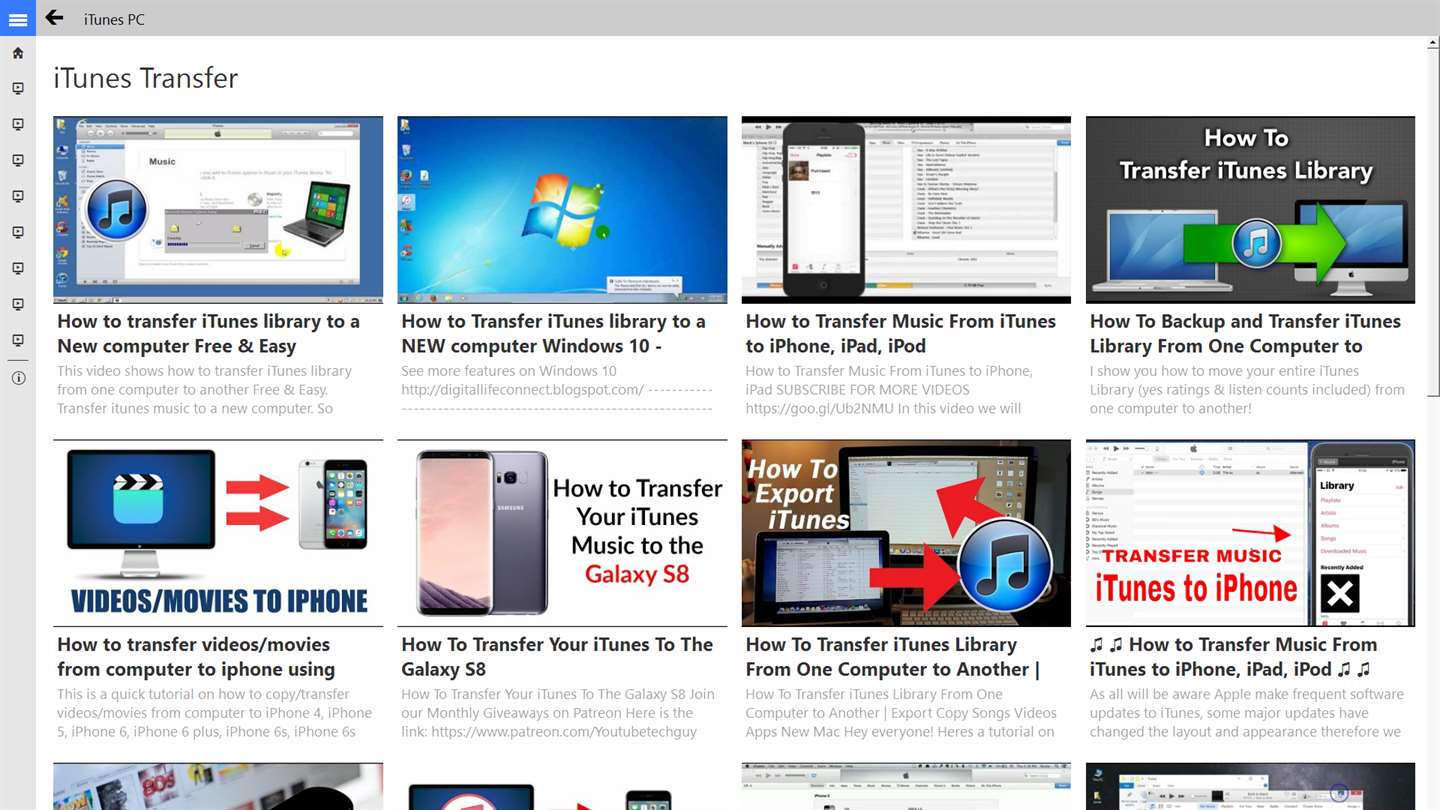Open the Windows 7 desktop video thumbnail
This screenshot has height=810, width=1440.
pos(562,210)
